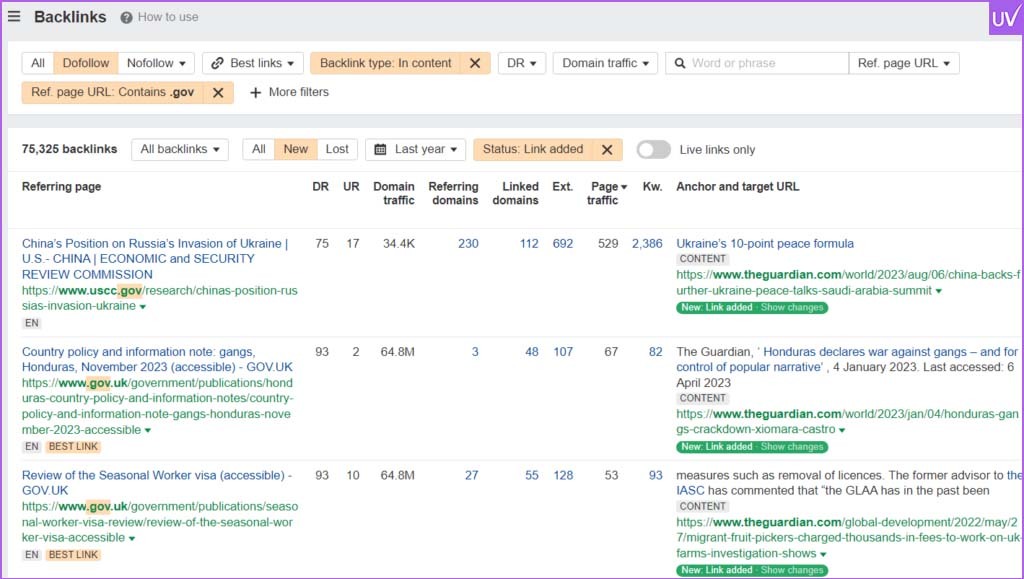Open the All backlinks dropdown
The width and height of the screenshot is (1024, 579).
[x=180, y=149]
